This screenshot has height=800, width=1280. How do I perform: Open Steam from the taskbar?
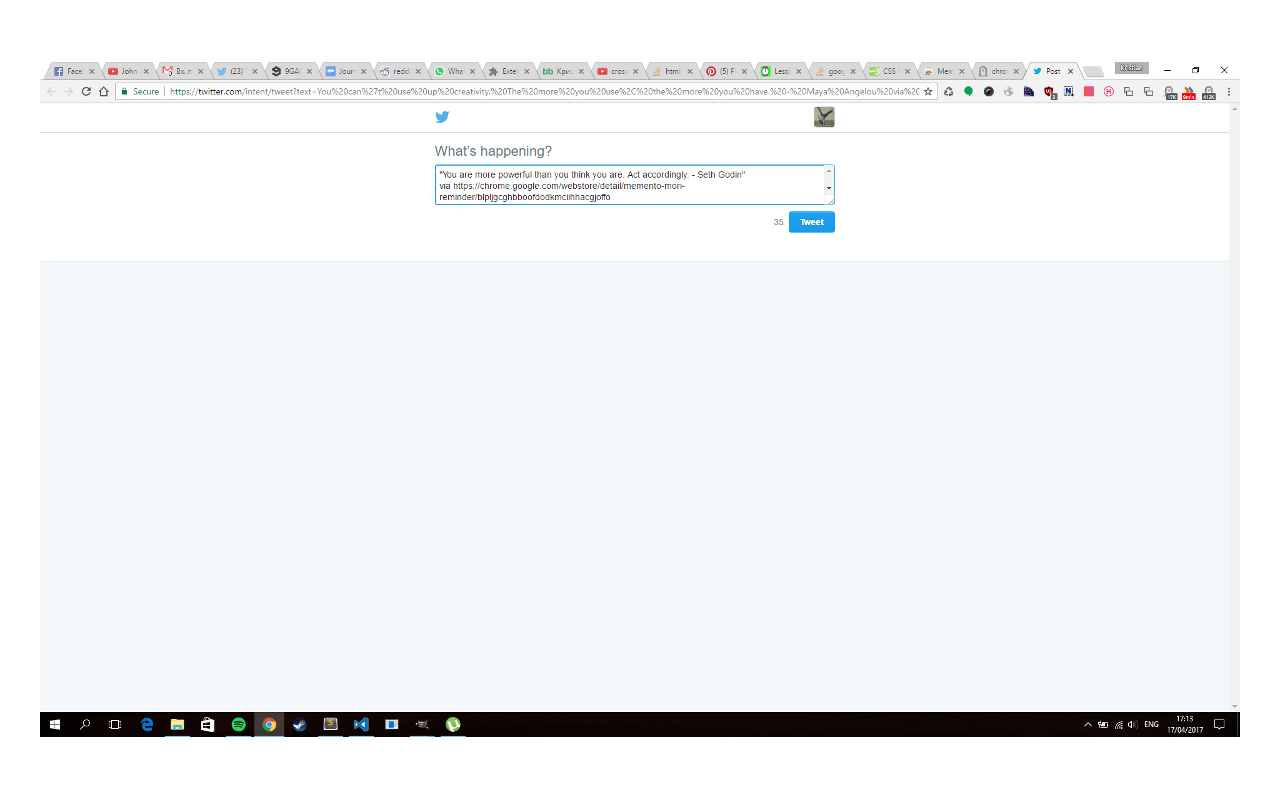299,724
